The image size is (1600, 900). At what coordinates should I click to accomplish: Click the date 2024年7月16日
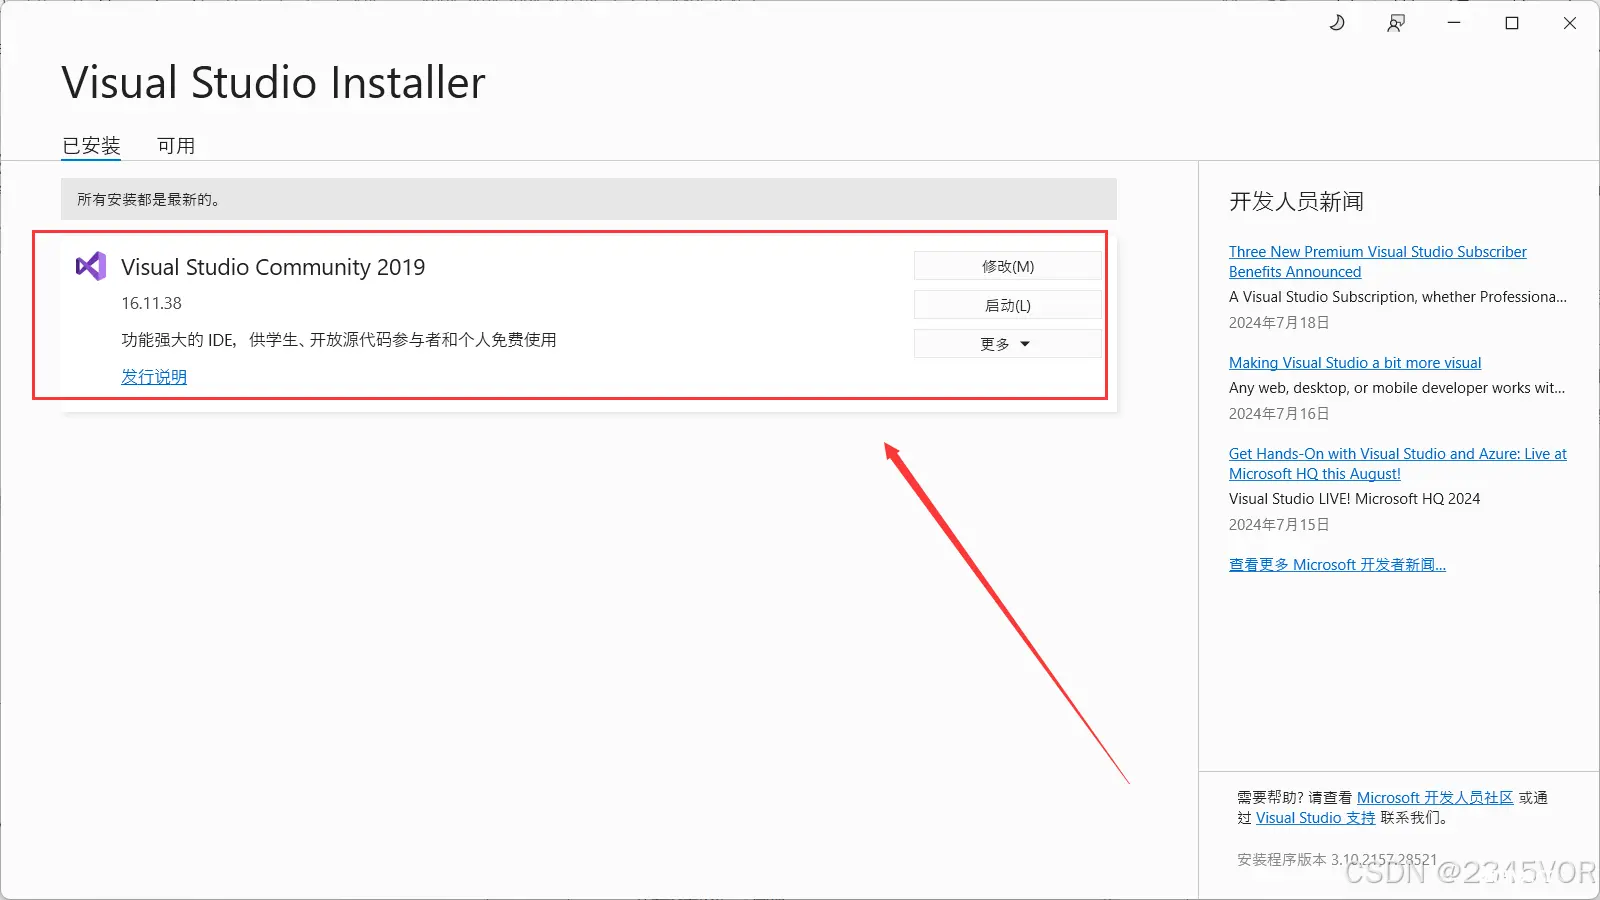[1279, 414]
